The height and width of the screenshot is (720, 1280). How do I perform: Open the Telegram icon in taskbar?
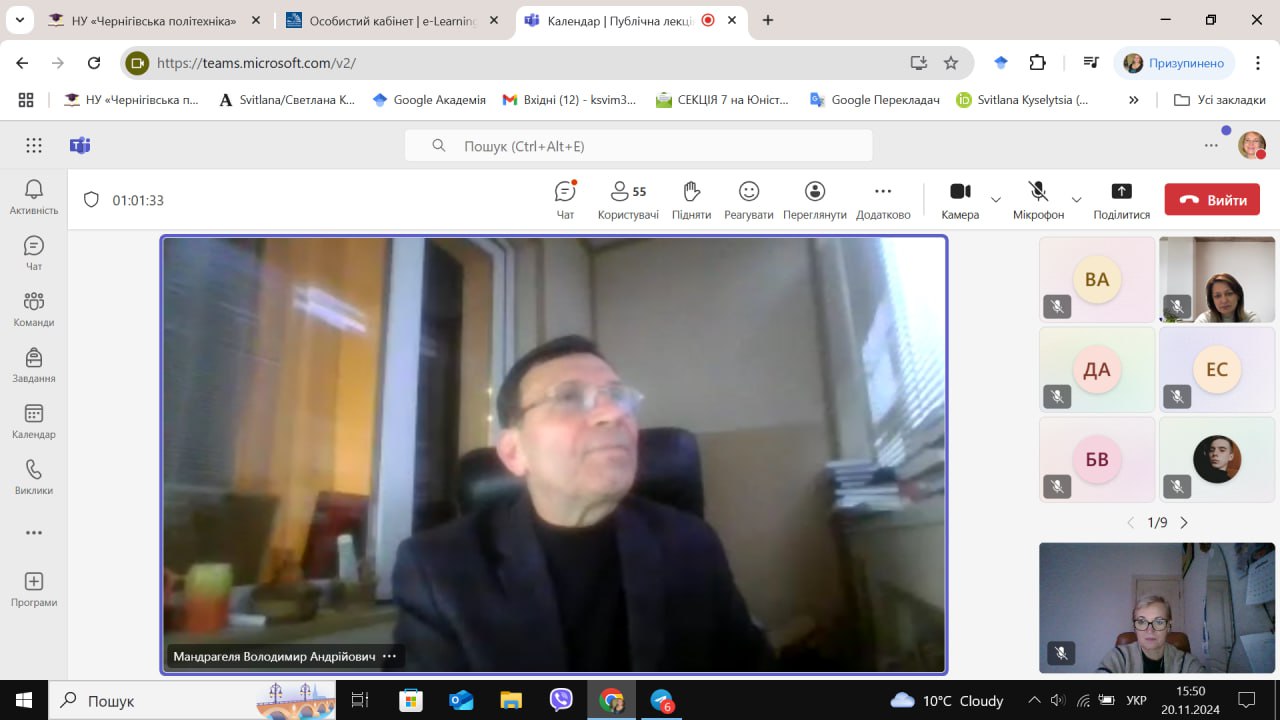click(661, 700)
